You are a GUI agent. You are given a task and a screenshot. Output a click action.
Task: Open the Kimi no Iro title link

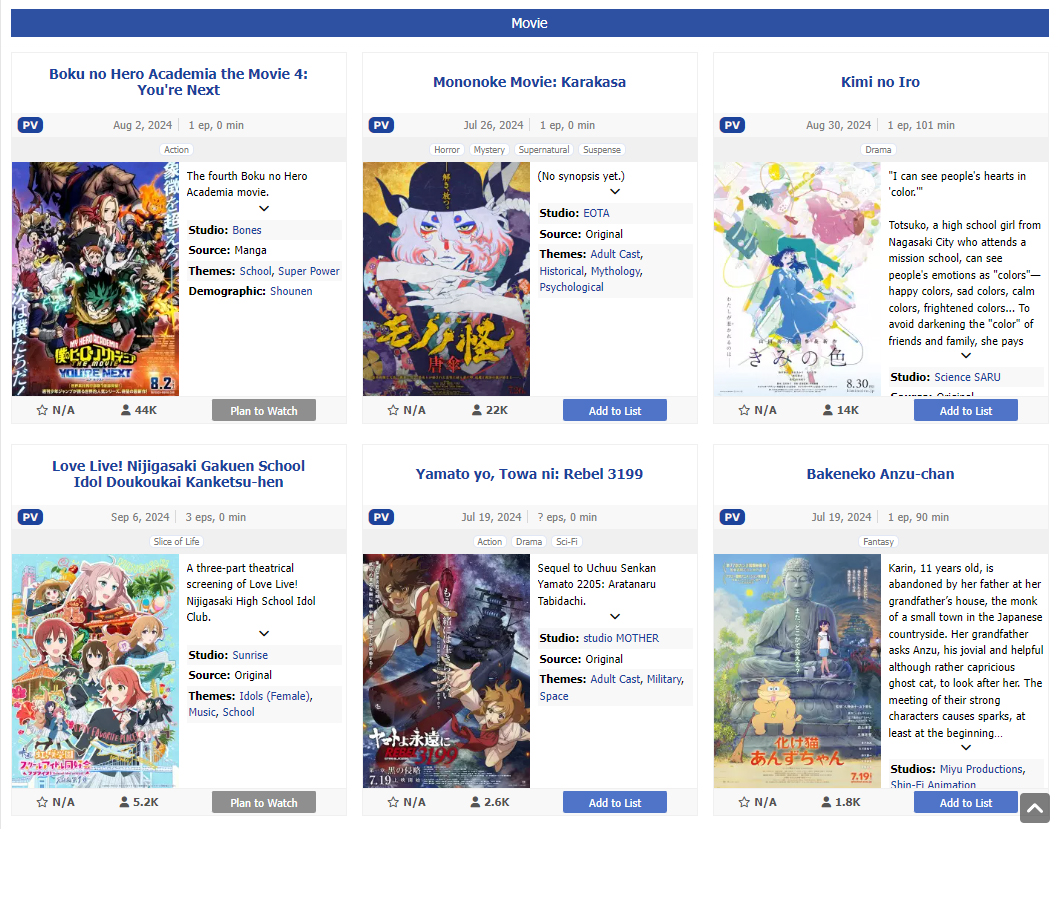click(x=880, y=82)
